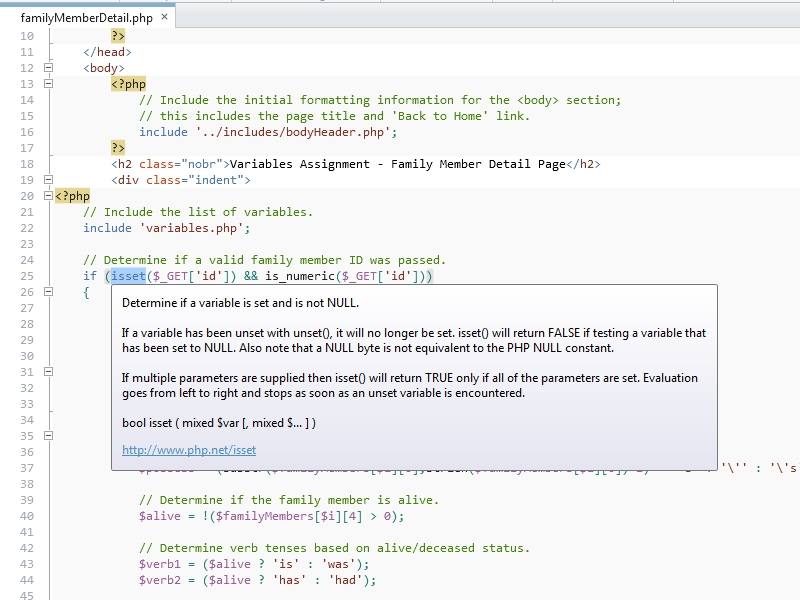Close the familyMemberDetail.php tab
The width and height of the screenshot is (800, 600).
[165, 17]
